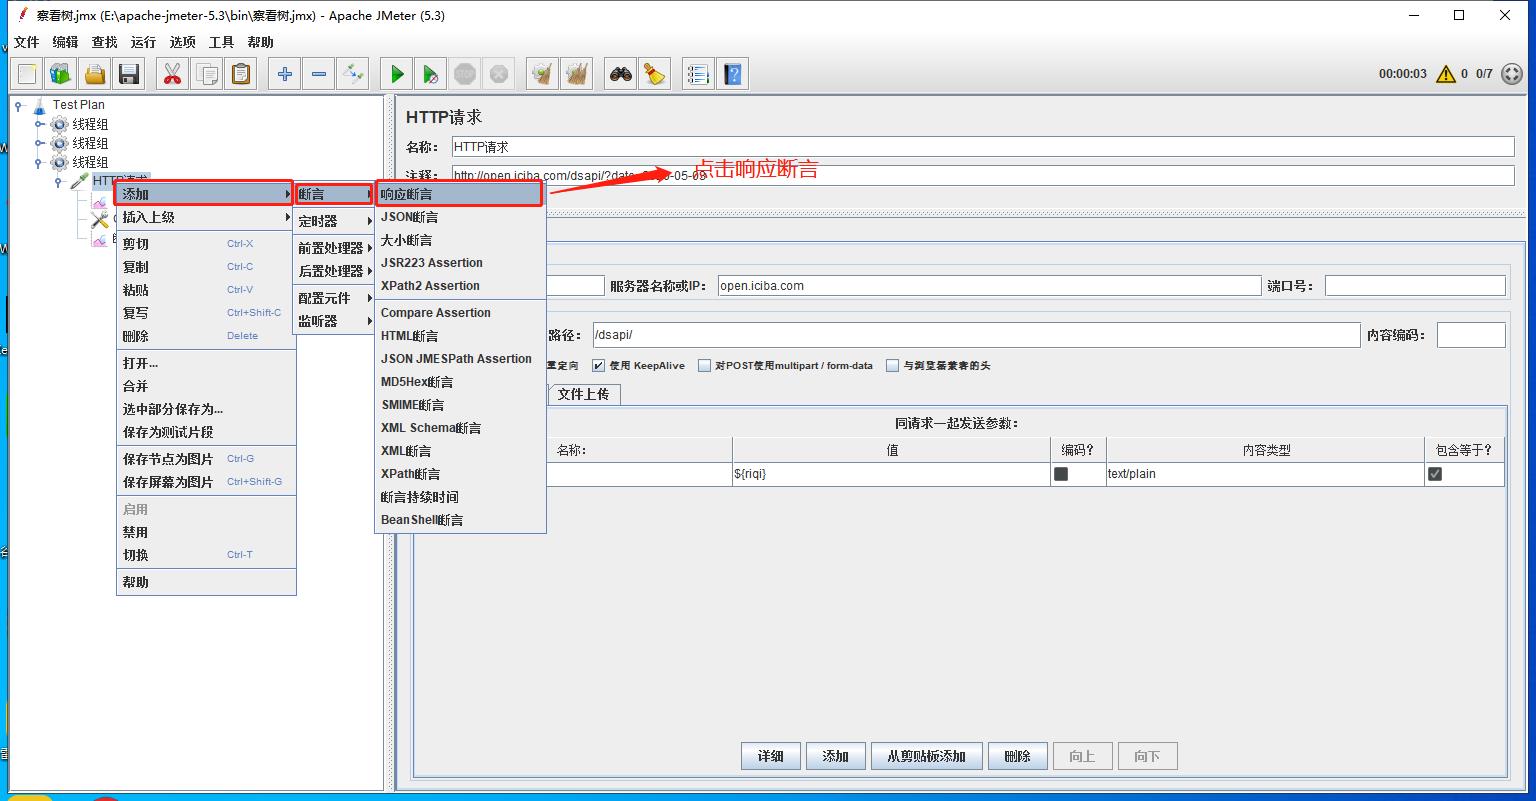Viewport: 1536px width, 801px height.
Task: Toggle 包含等于? checkbox in the ${riqi} row
Action: click(1435, 474)
